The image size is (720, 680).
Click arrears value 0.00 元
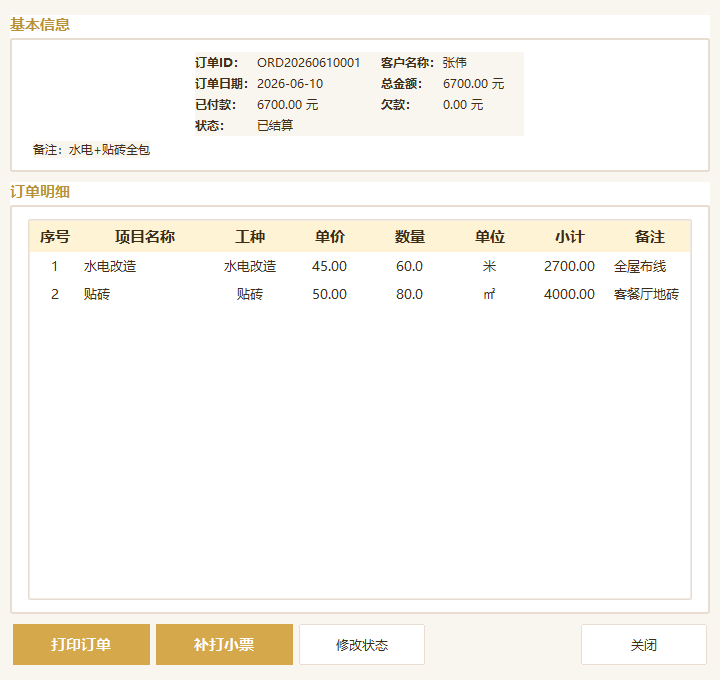click(x=463, y=105)
